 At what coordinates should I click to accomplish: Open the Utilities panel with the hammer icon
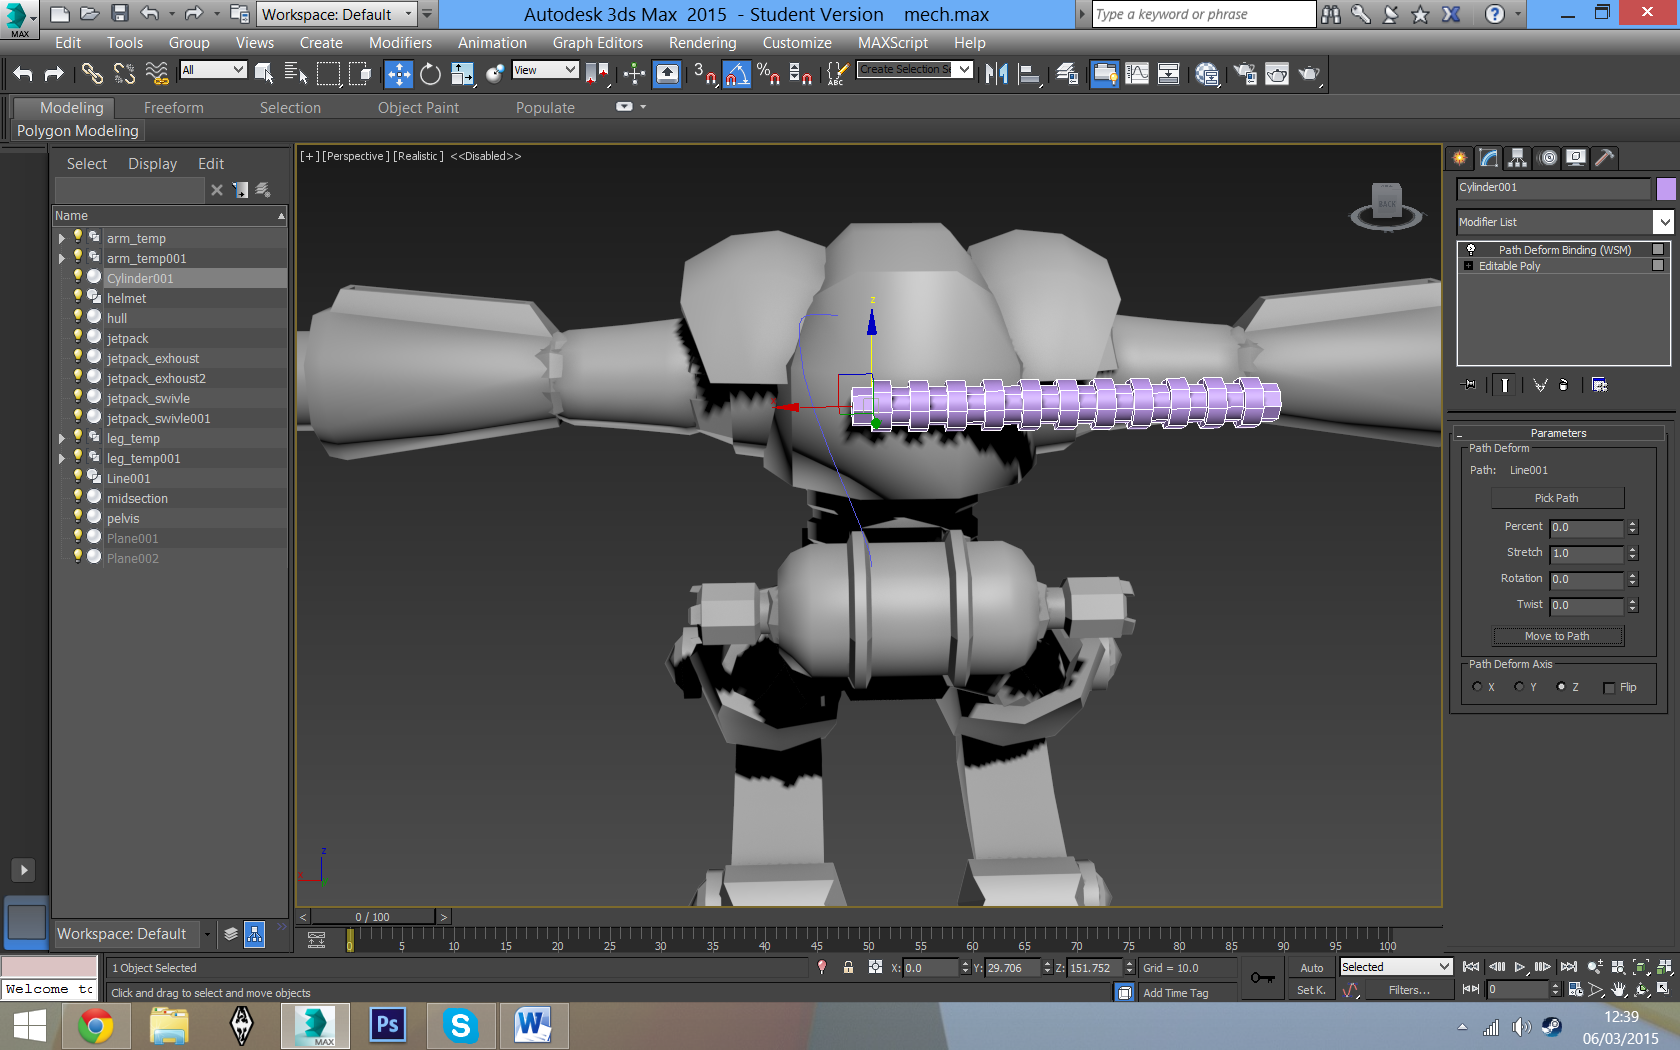pos(1605,158)
